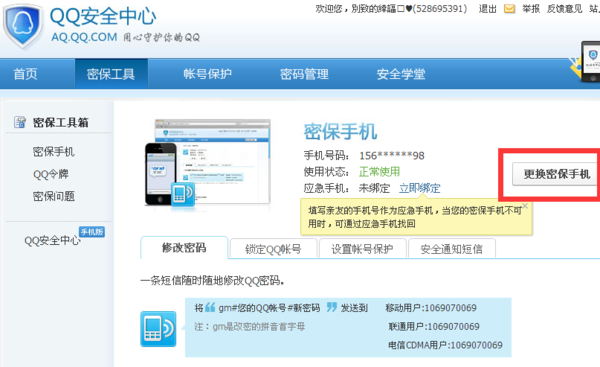Screen dimensions: 600x367
Task: Go to the 首页 navigation tab
Action: 25,74
